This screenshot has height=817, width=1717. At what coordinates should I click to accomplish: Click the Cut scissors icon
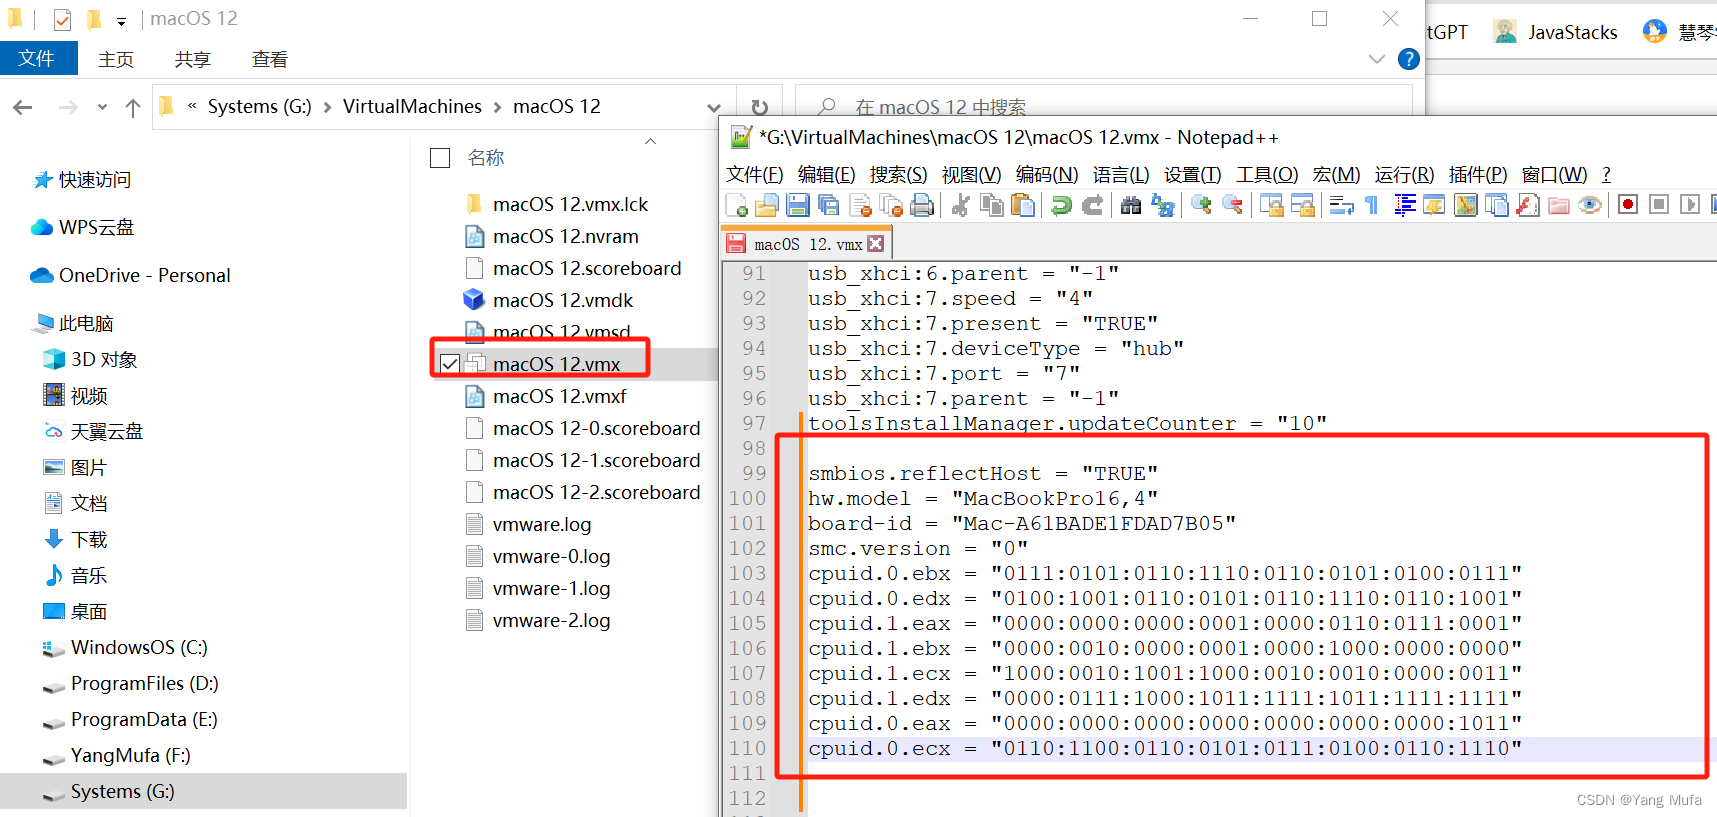coord(960,205)
